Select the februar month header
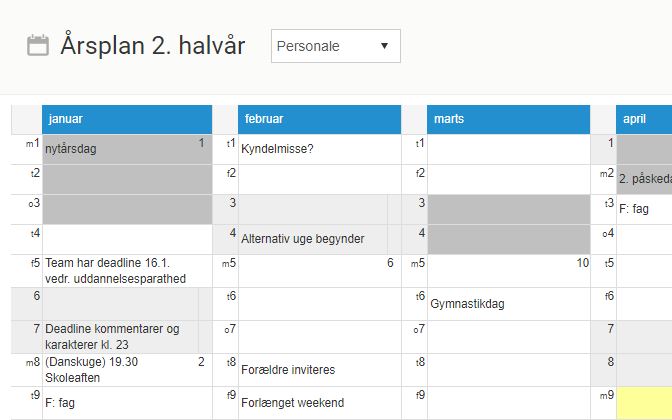Image resolution: width=672 pixels, height=420 pixels. coord(319,119)
